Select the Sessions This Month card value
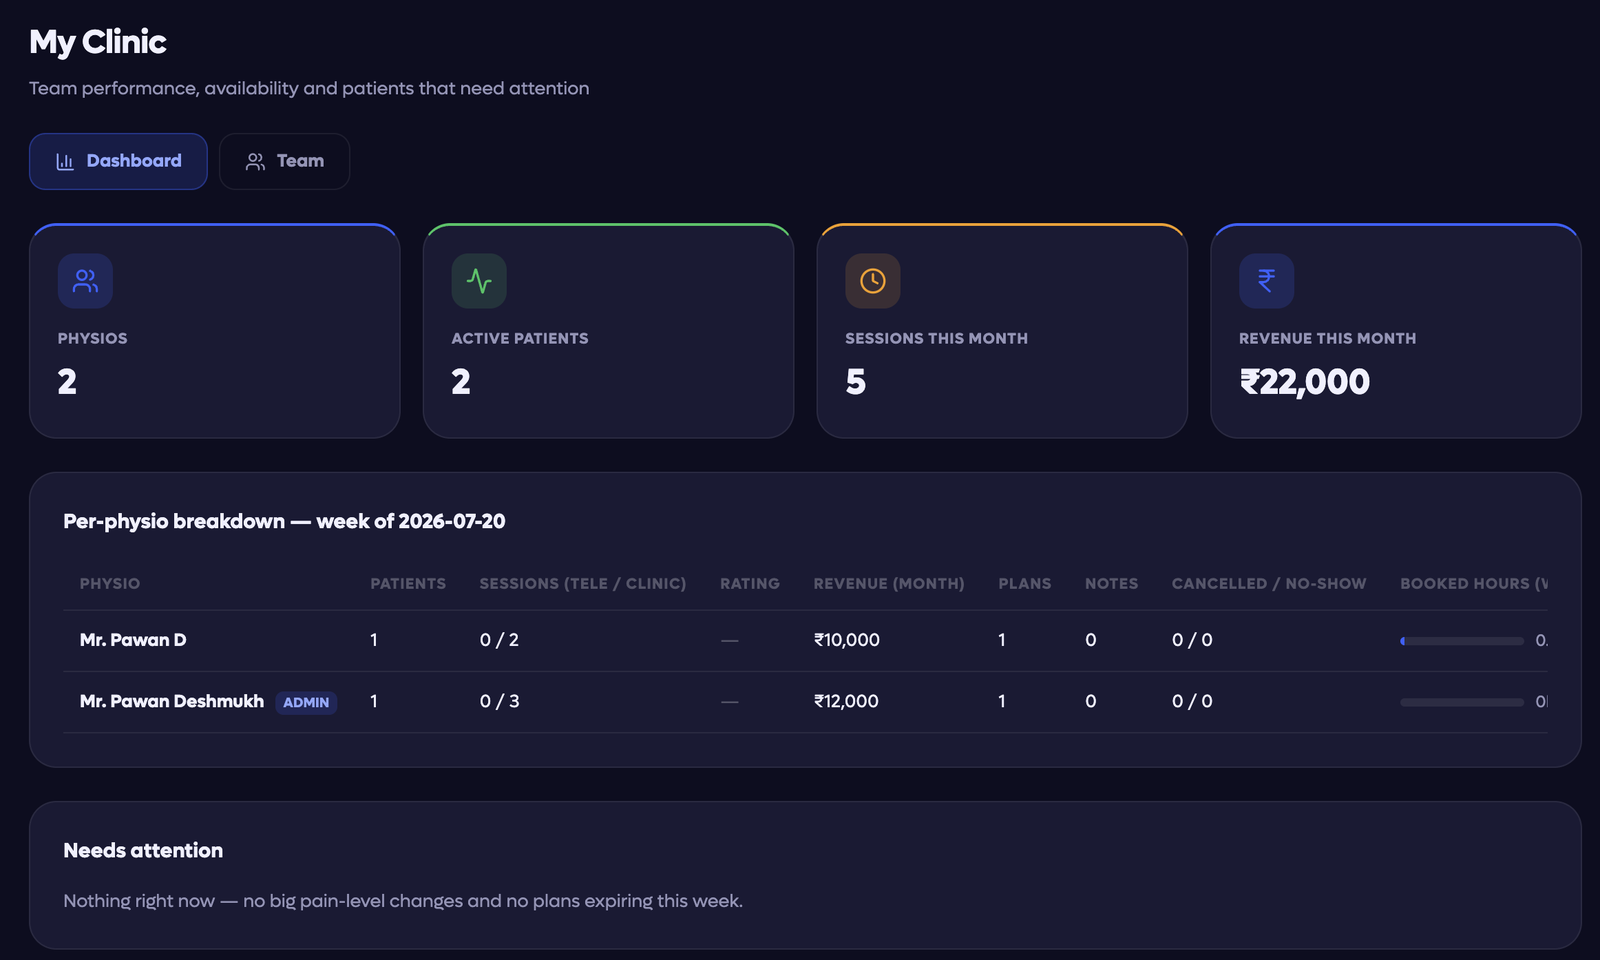The width and height of the screenshot is (1600, 960). [856, 382]
